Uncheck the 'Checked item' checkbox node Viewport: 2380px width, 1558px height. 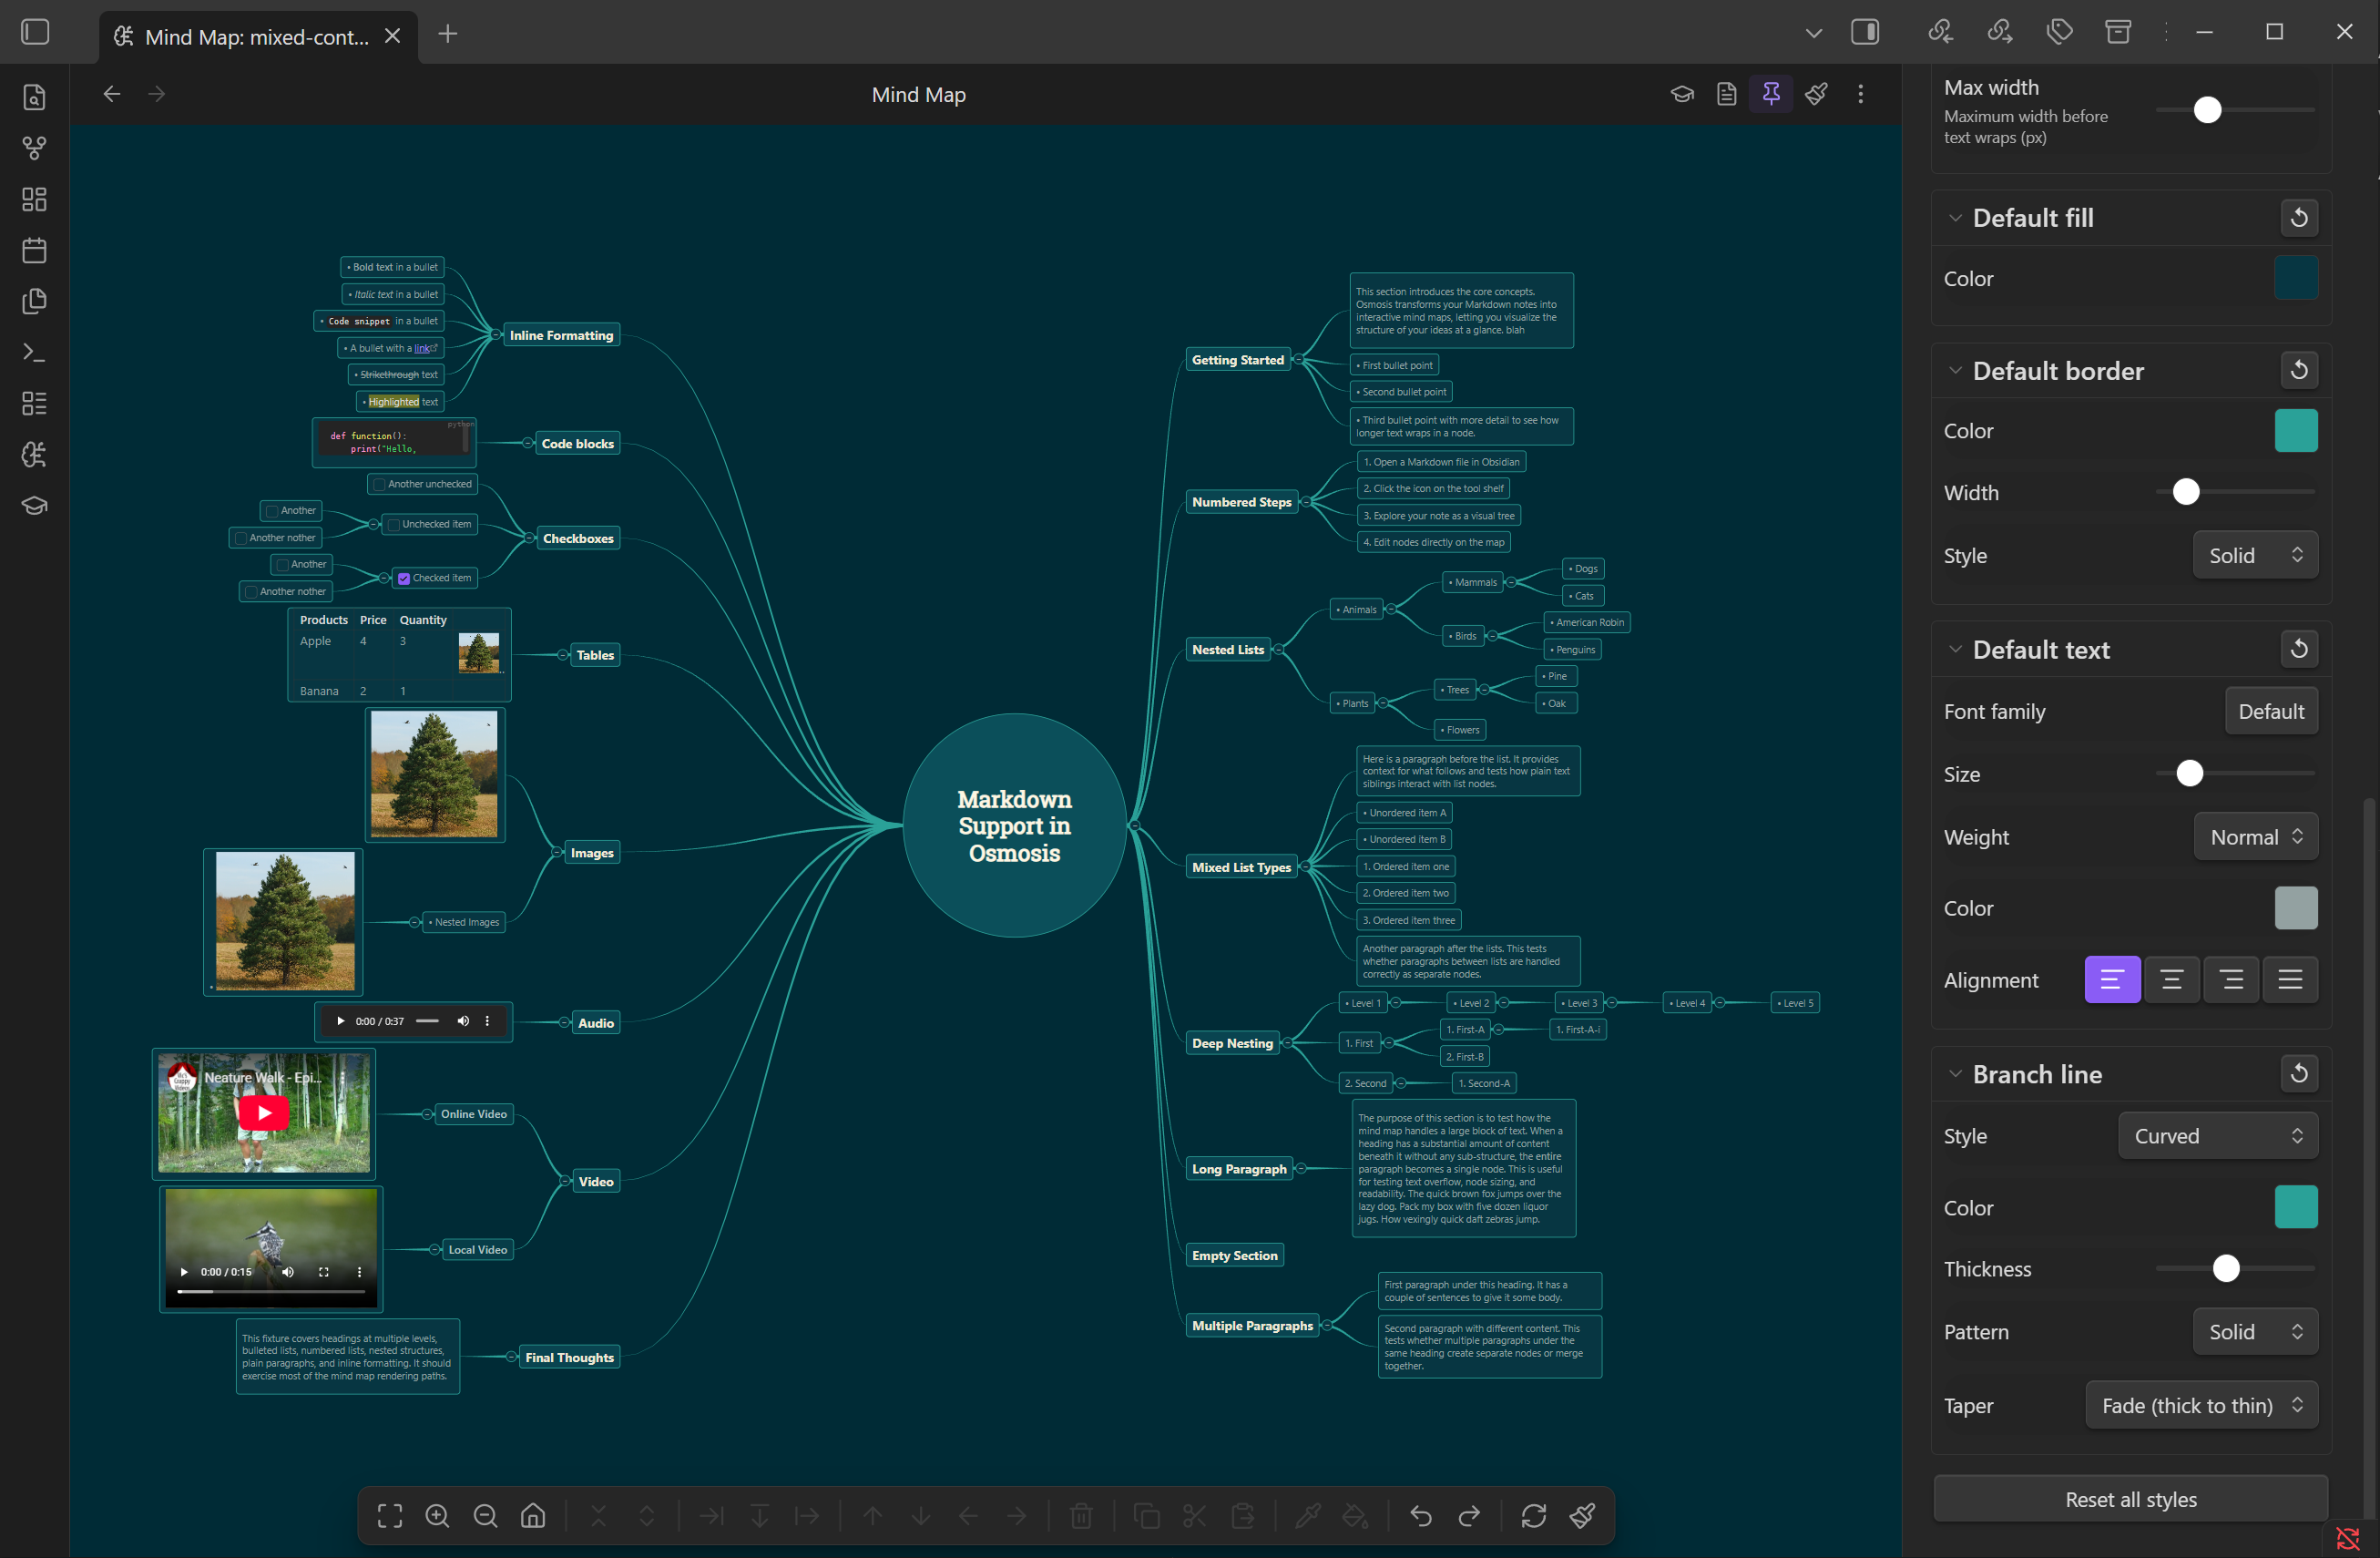tap(404, 577)
